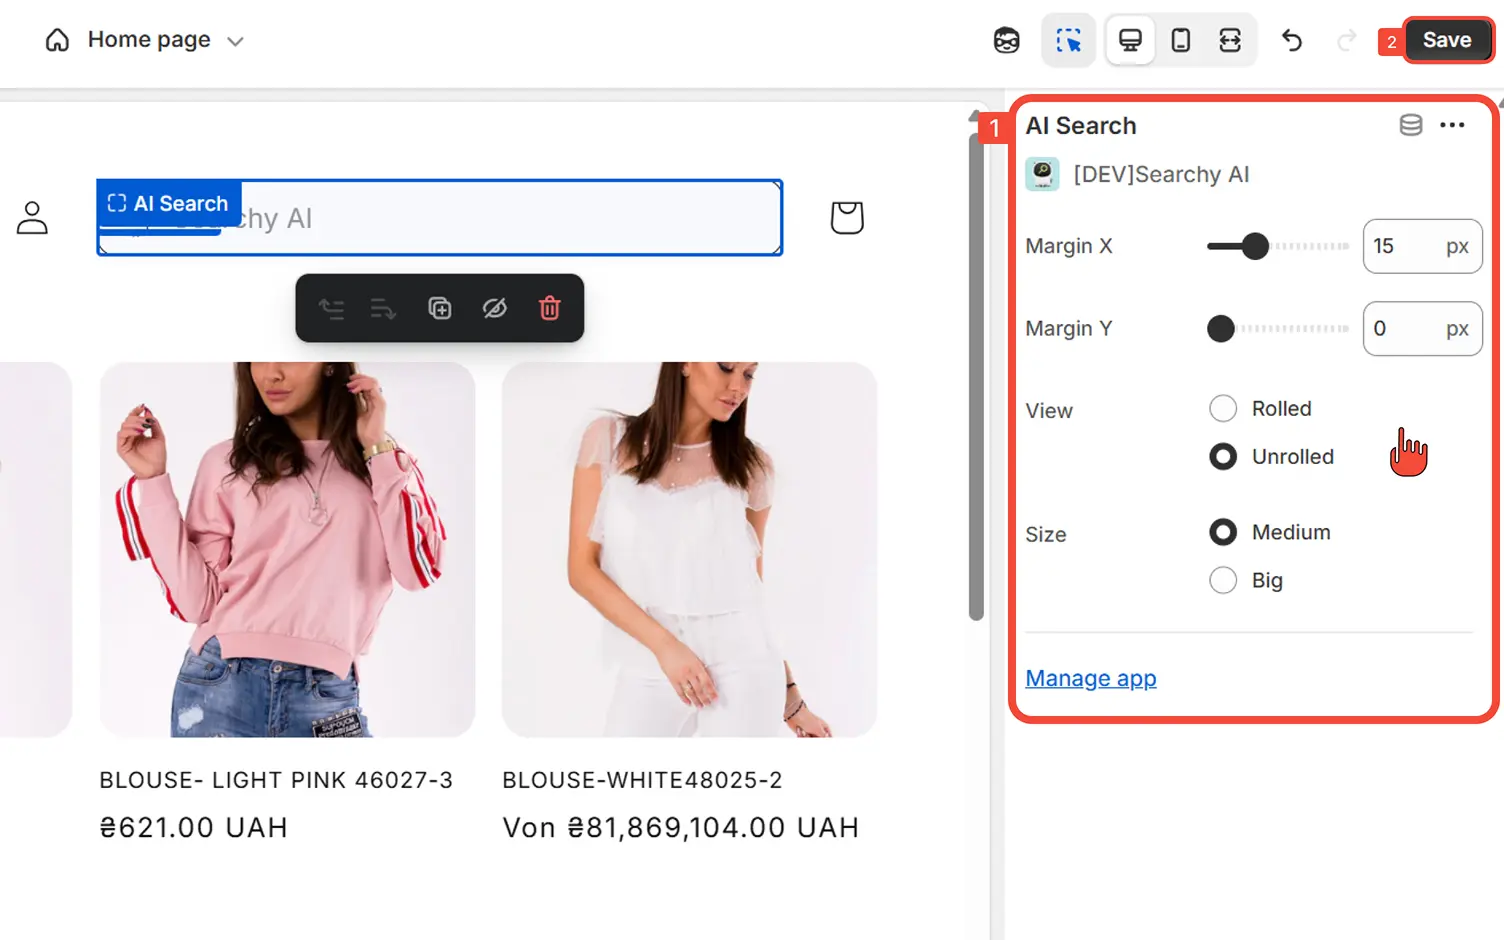1504x940 pixels.
Task: Click the move-up reorder icon in block toolbar
Action: (332, 308)
